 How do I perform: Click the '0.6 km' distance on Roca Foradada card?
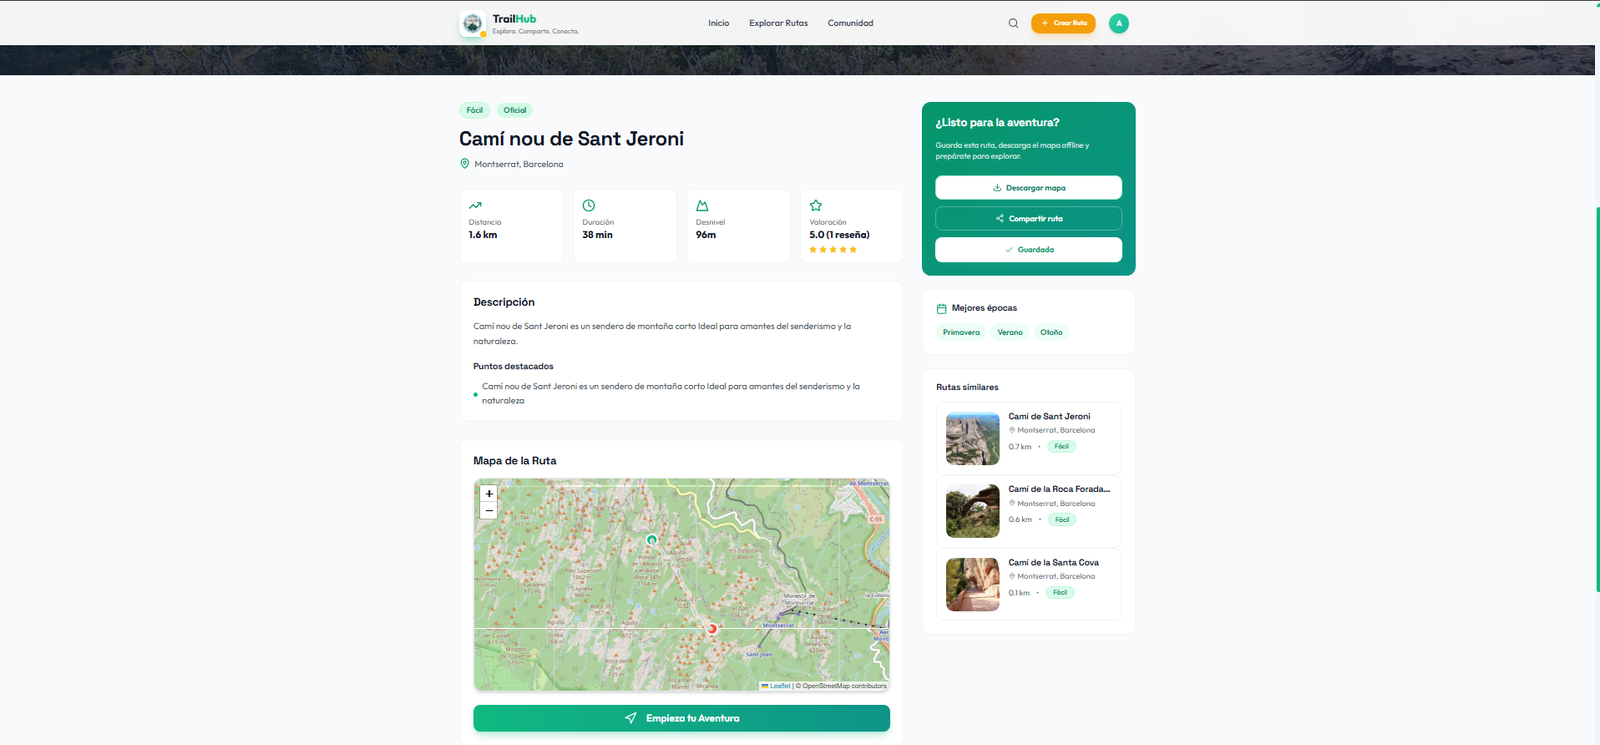(1020, 520)
